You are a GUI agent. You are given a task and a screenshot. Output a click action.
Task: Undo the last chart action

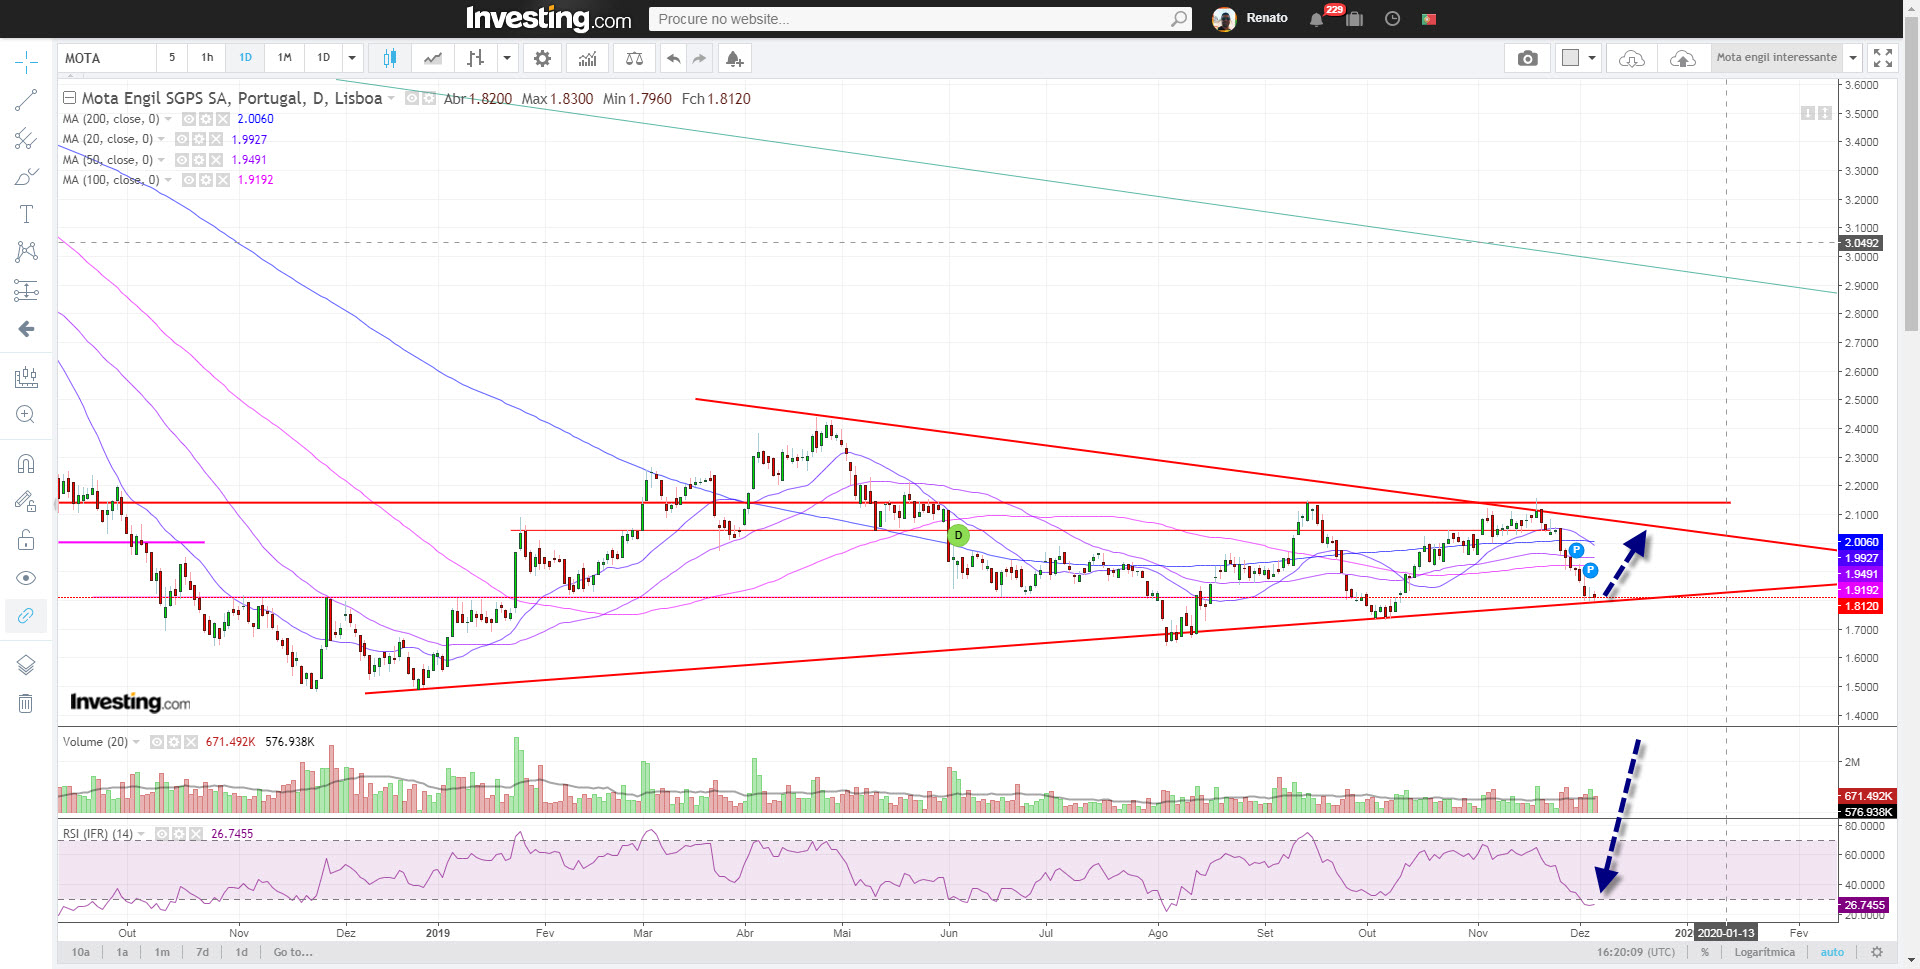click(x=674, y=58)
